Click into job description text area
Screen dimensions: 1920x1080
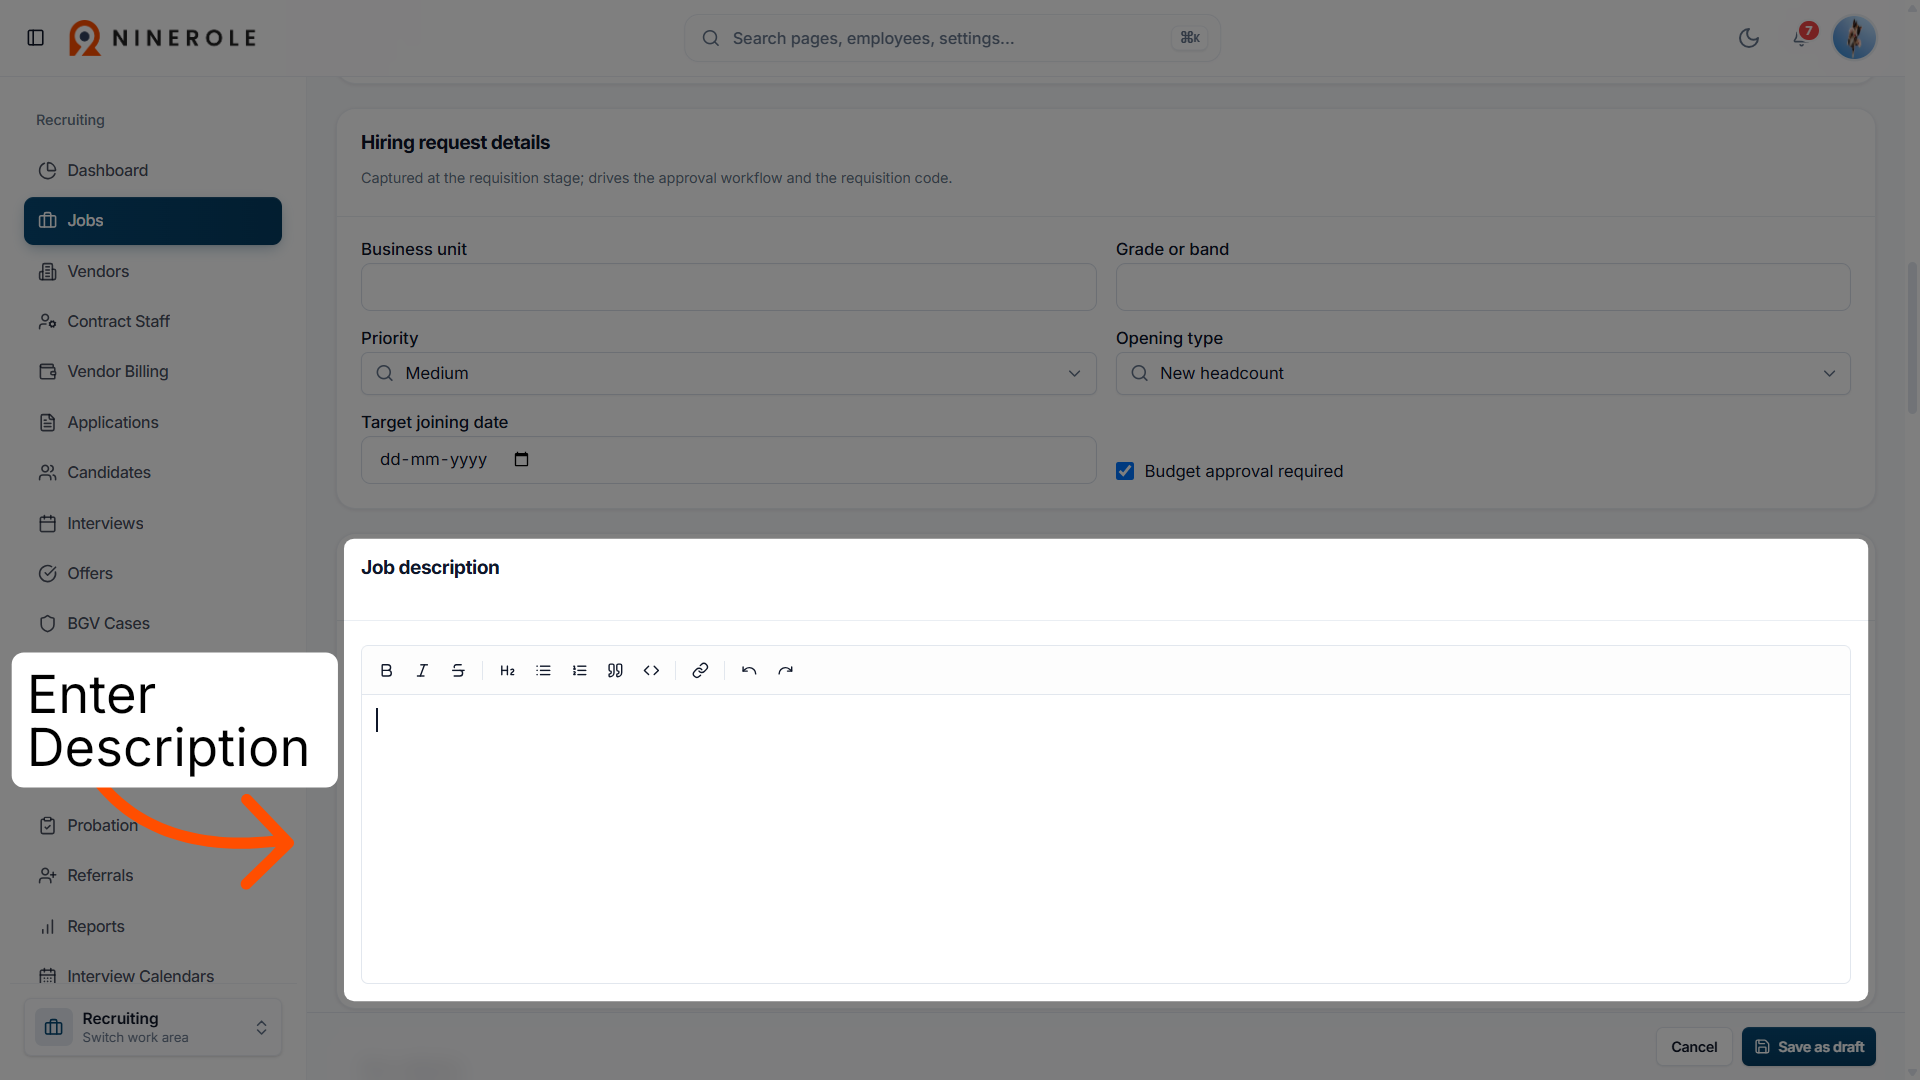[1105, 838]
